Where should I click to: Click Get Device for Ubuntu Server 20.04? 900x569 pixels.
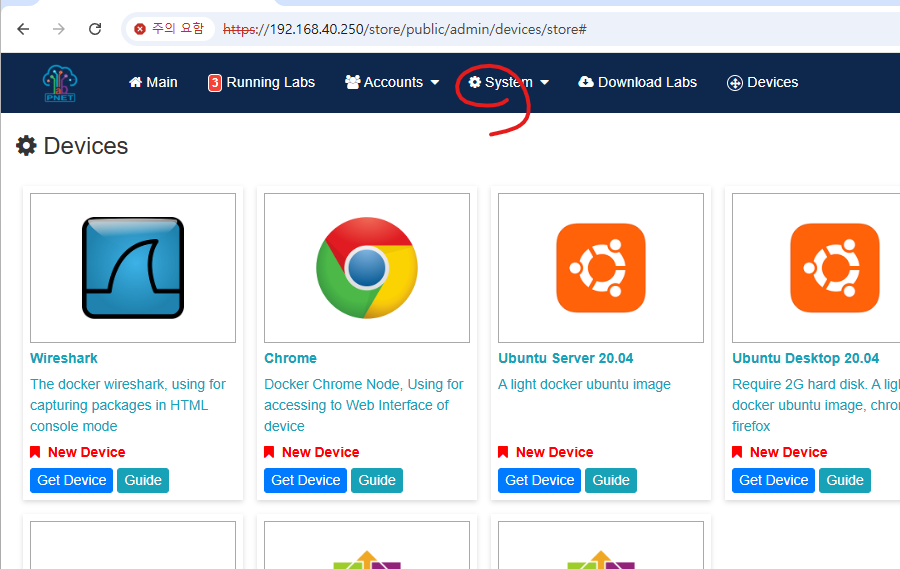540,480
